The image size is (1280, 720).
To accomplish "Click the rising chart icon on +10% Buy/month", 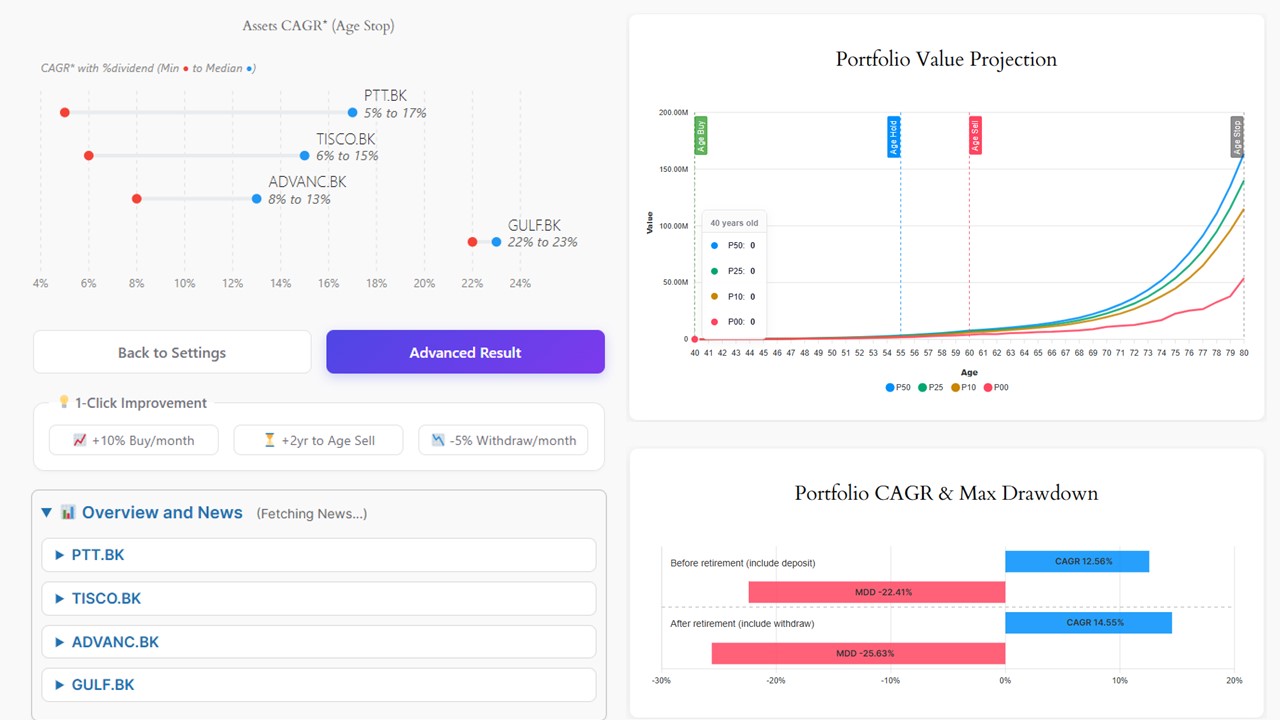I will click(80, 440).
